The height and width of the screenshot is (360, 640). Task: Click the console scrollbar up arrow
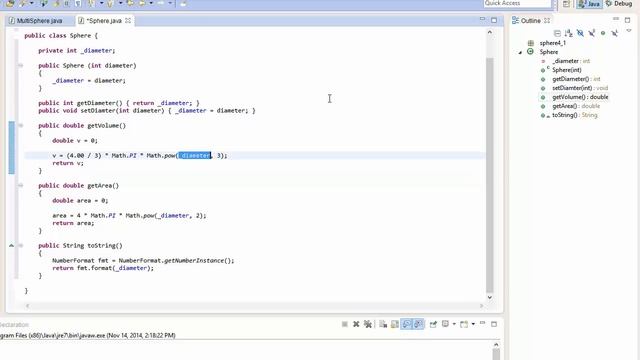point(496,345)
